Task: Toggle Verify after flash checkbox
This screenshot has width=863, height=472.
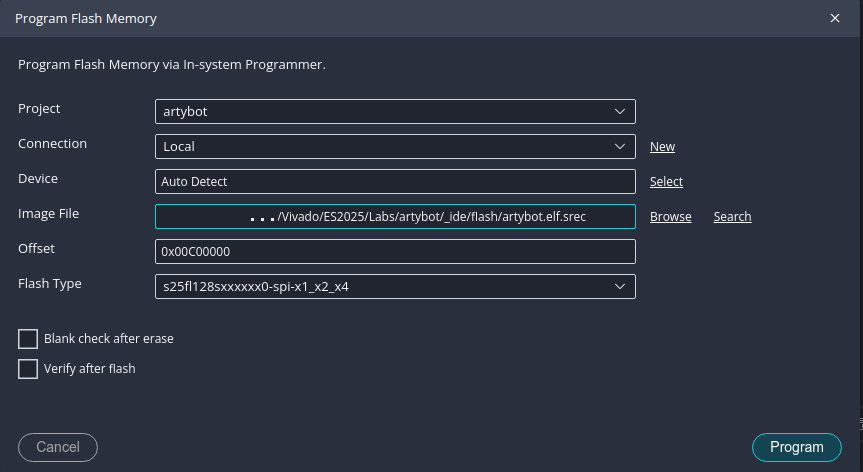Action: (x=28, y=369)
